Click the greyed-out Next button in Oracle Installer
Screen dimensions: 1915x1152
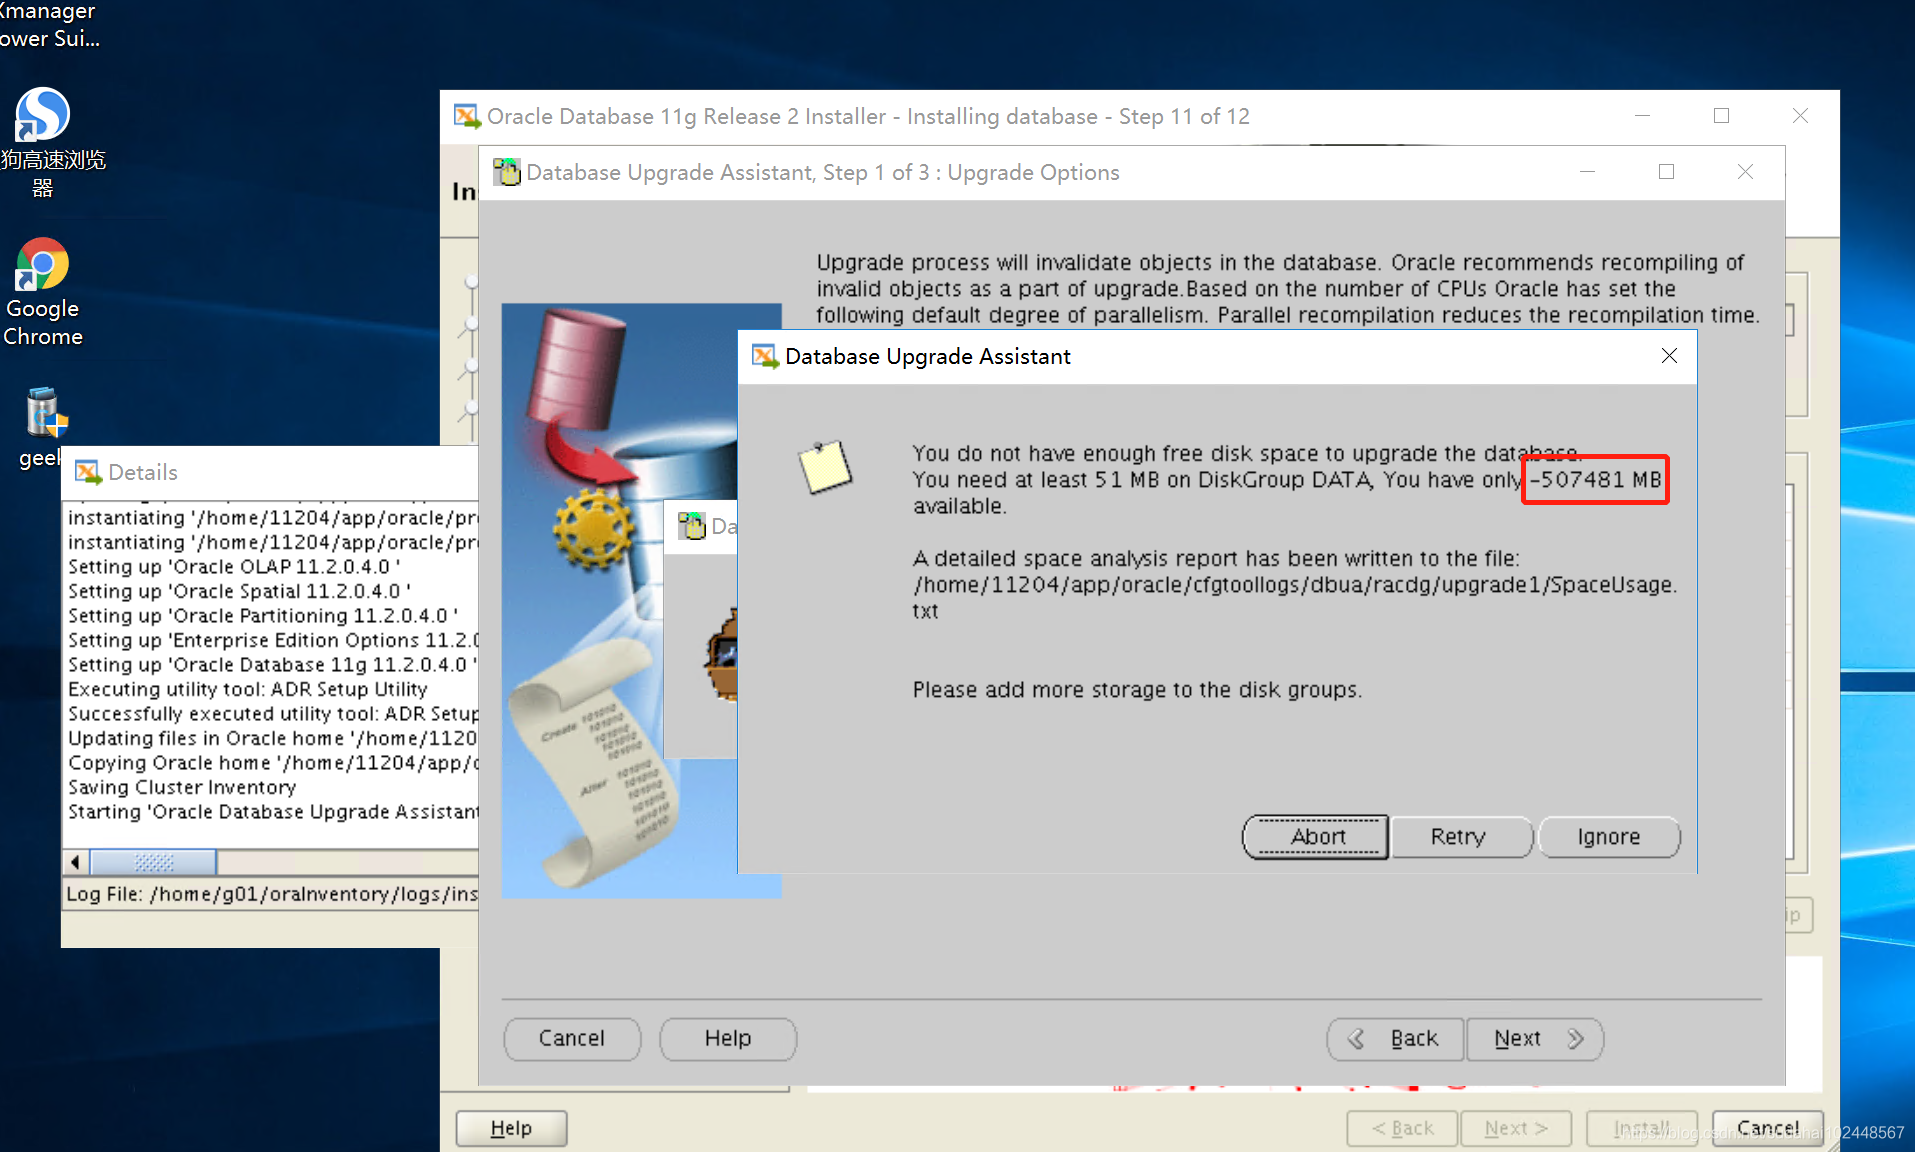click(x=1516, y=1128)
